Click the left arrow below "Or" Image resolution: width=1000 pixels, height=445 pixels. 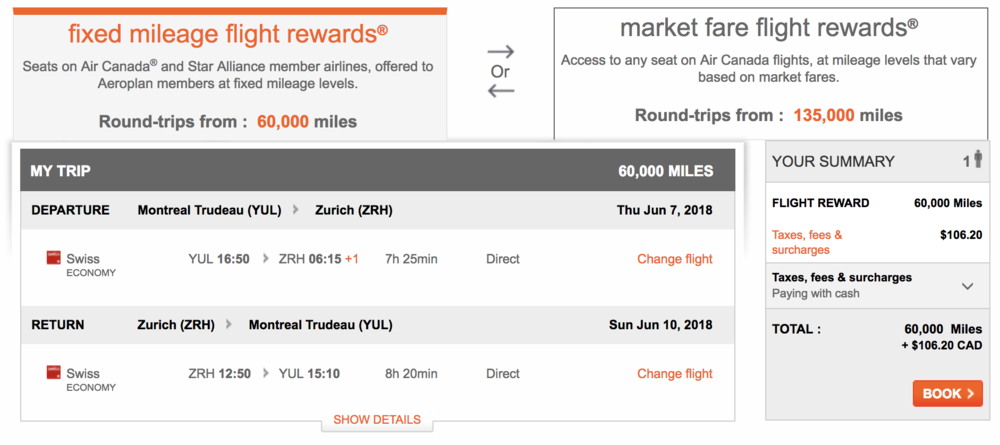click(500, 91)
